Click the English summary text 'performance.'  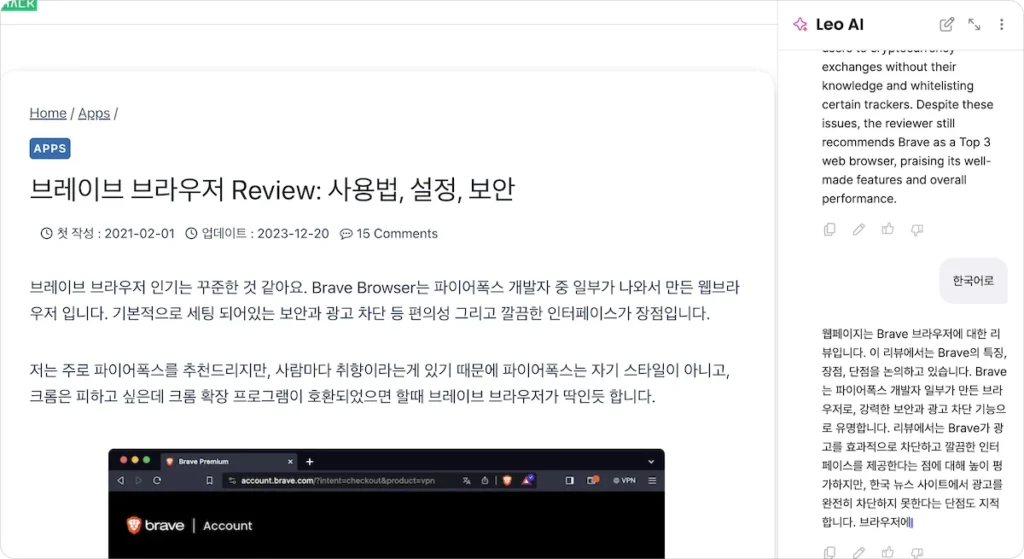859,199
